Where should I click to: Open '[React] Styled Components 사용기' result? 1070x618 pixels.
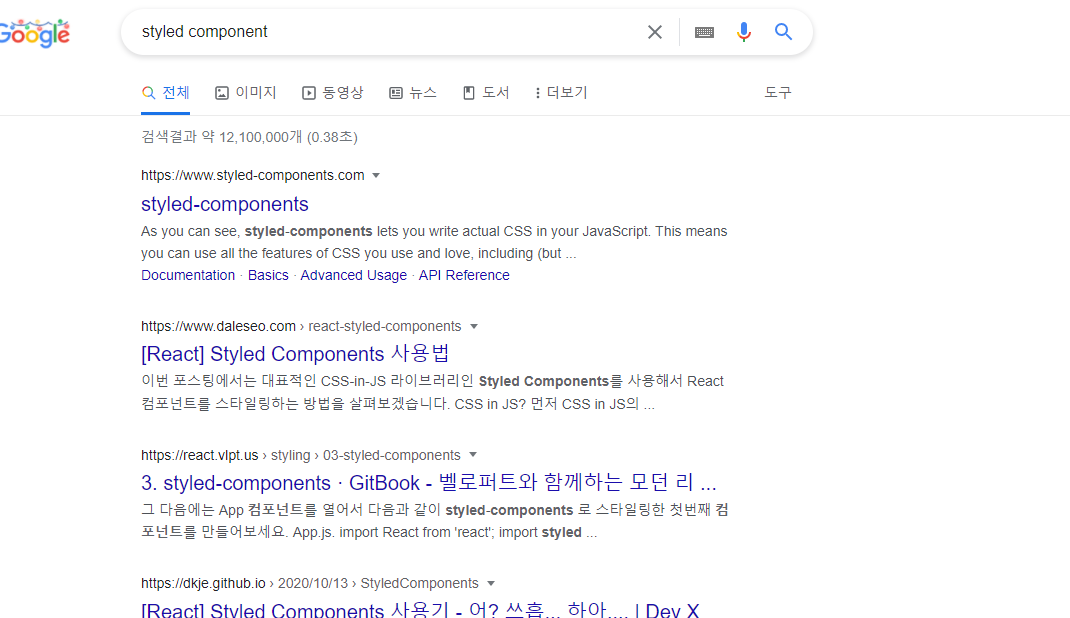420,609
